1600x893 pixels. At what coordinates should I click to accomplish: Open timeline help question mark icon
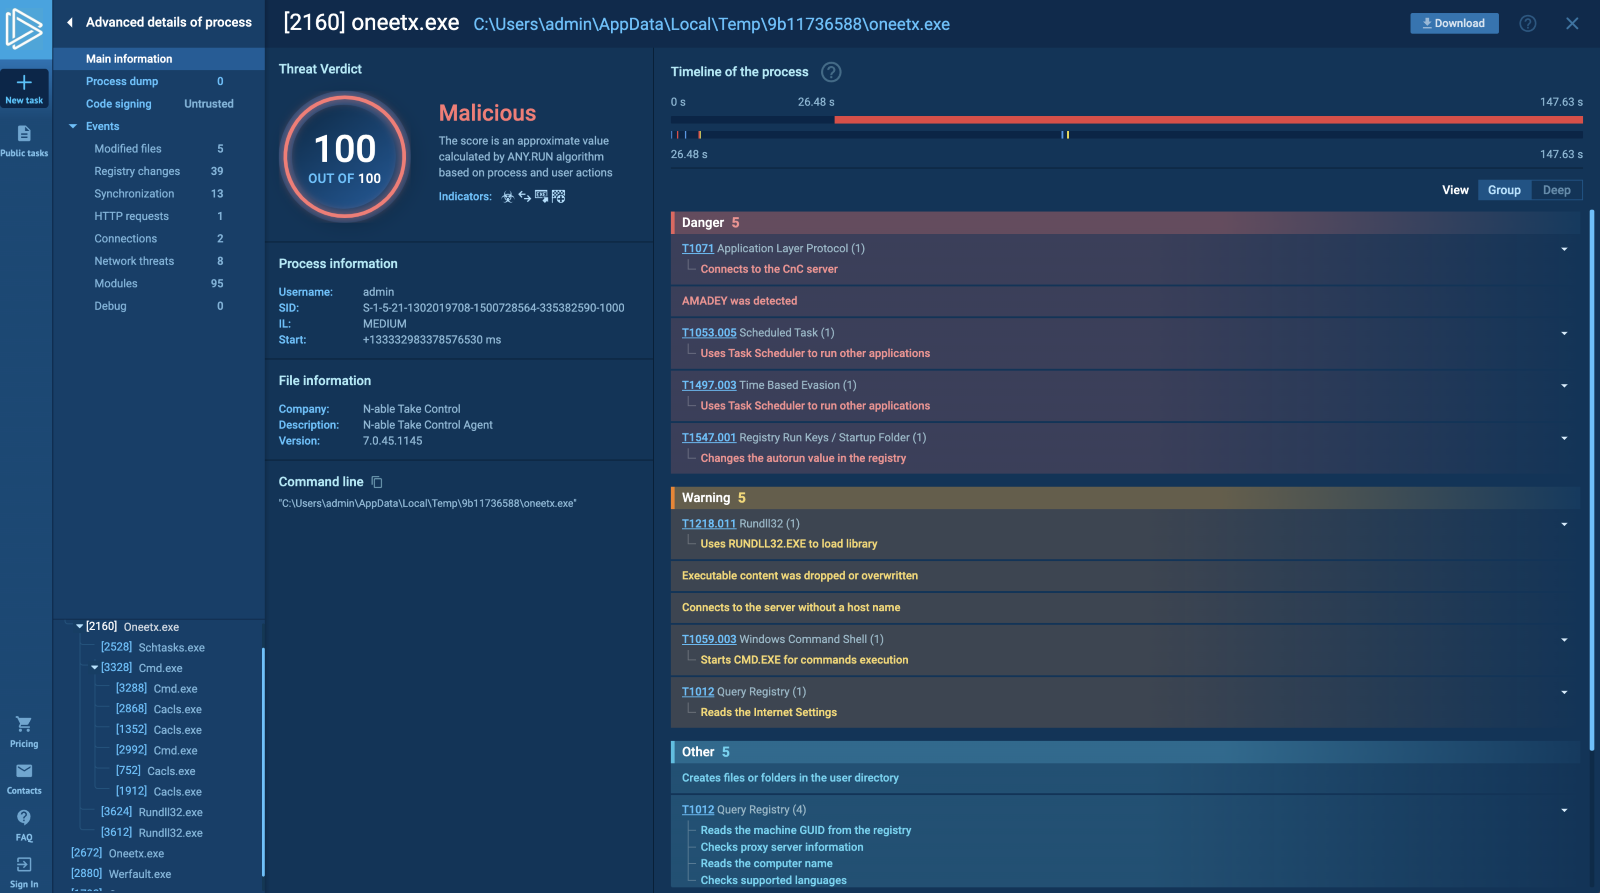tap(831, 72)
